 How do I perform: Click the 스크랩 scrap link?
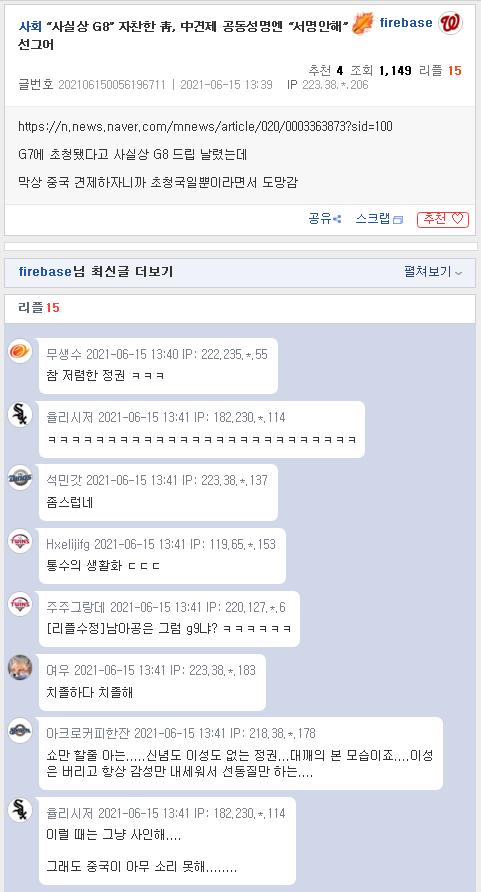click(x=379, y=219)
